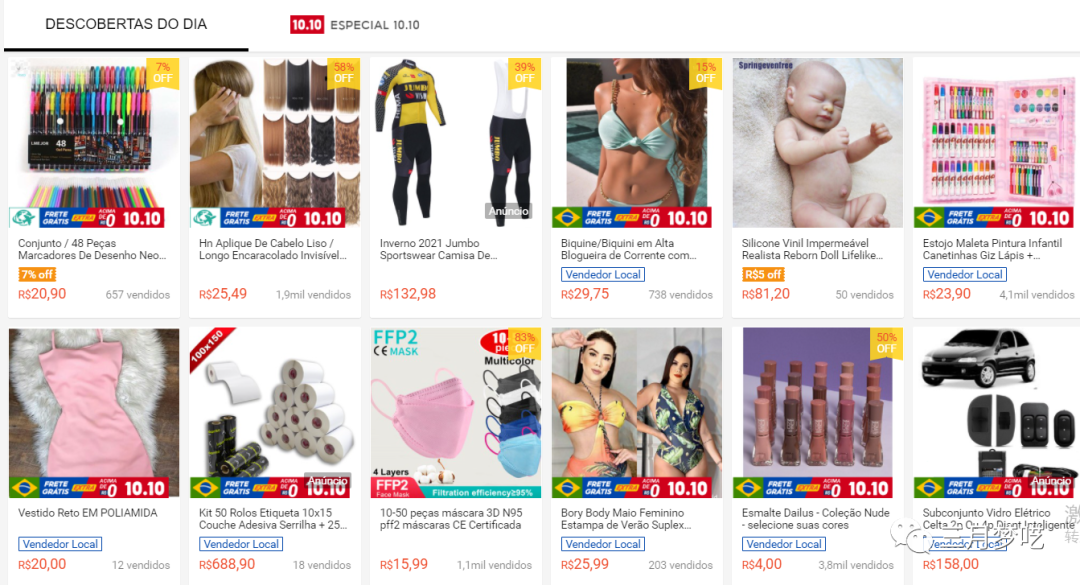Screen dimensions: 1080x585
Task: Click the 100x150 ribbon on the label rolls
Action: click(x=209, y=346)
